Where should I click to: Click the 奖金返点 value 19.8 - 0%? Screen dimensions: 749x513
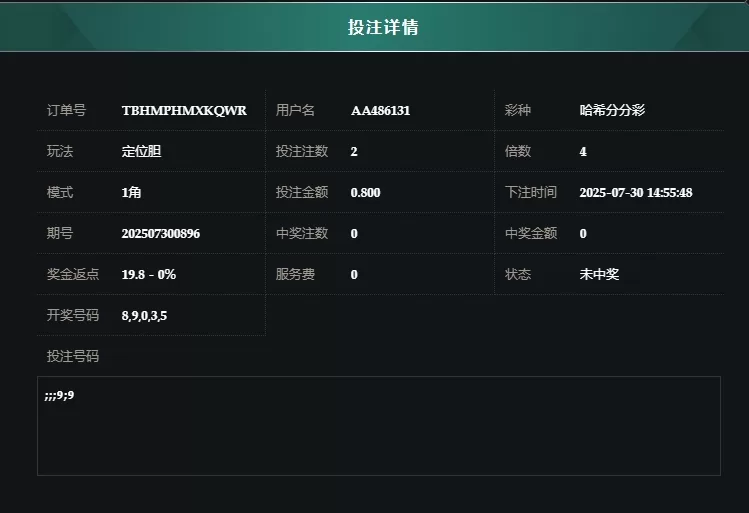pyautogui.click(x=149, y=275)
